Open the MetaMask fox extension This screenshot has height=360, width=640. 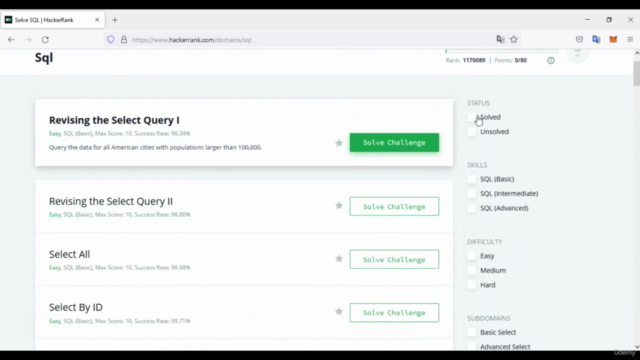tap(613, 40)
